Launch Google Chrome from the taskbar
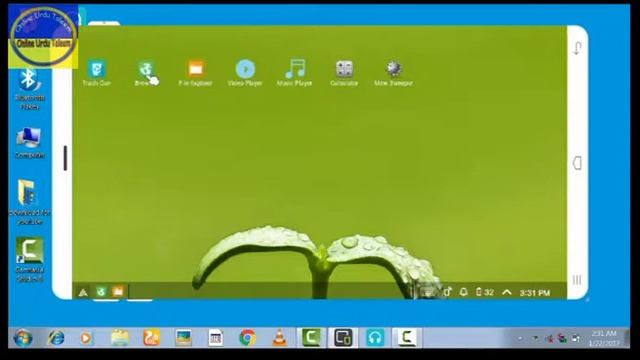The image size is (640, 360). (x=247, y=338)
